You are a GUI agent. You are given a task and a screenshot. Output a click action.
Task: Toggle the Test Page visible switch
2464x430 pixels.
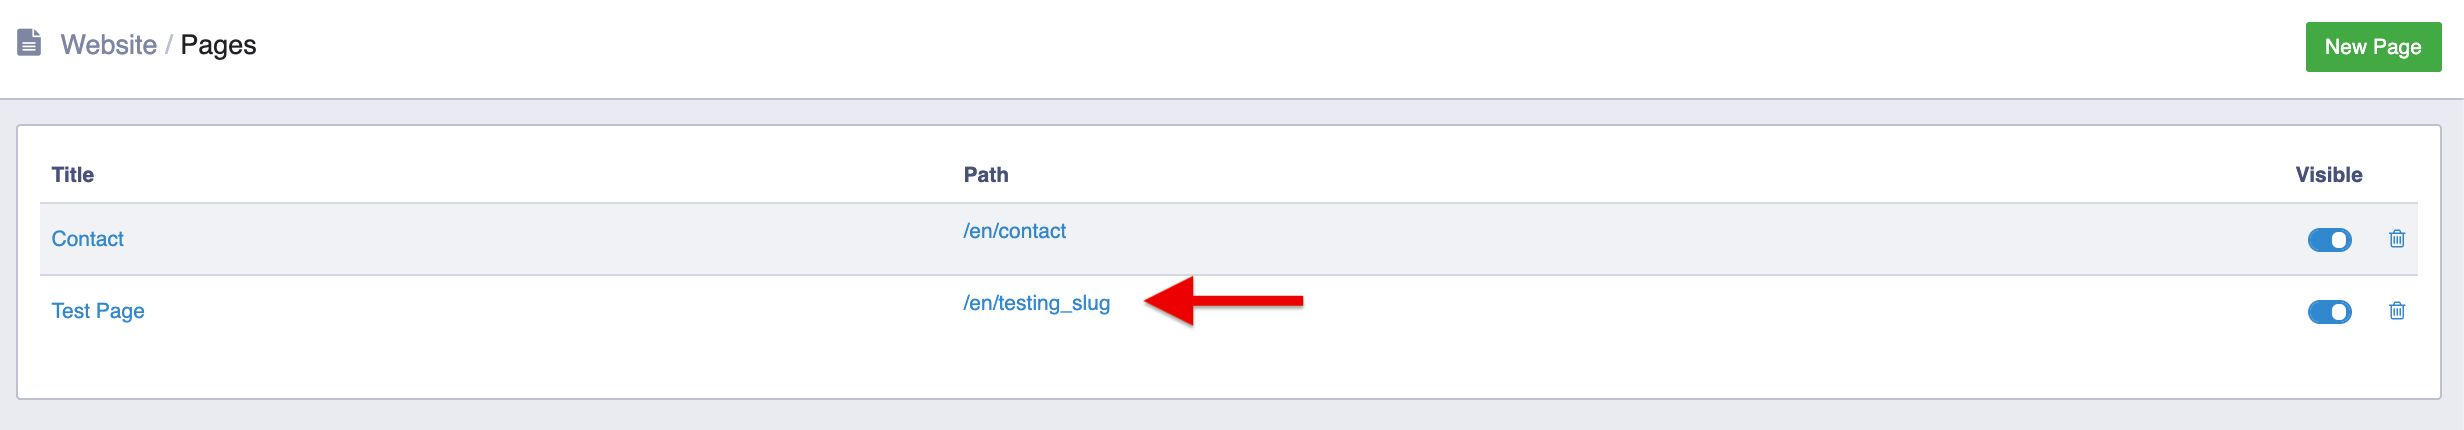(2329, 312)
